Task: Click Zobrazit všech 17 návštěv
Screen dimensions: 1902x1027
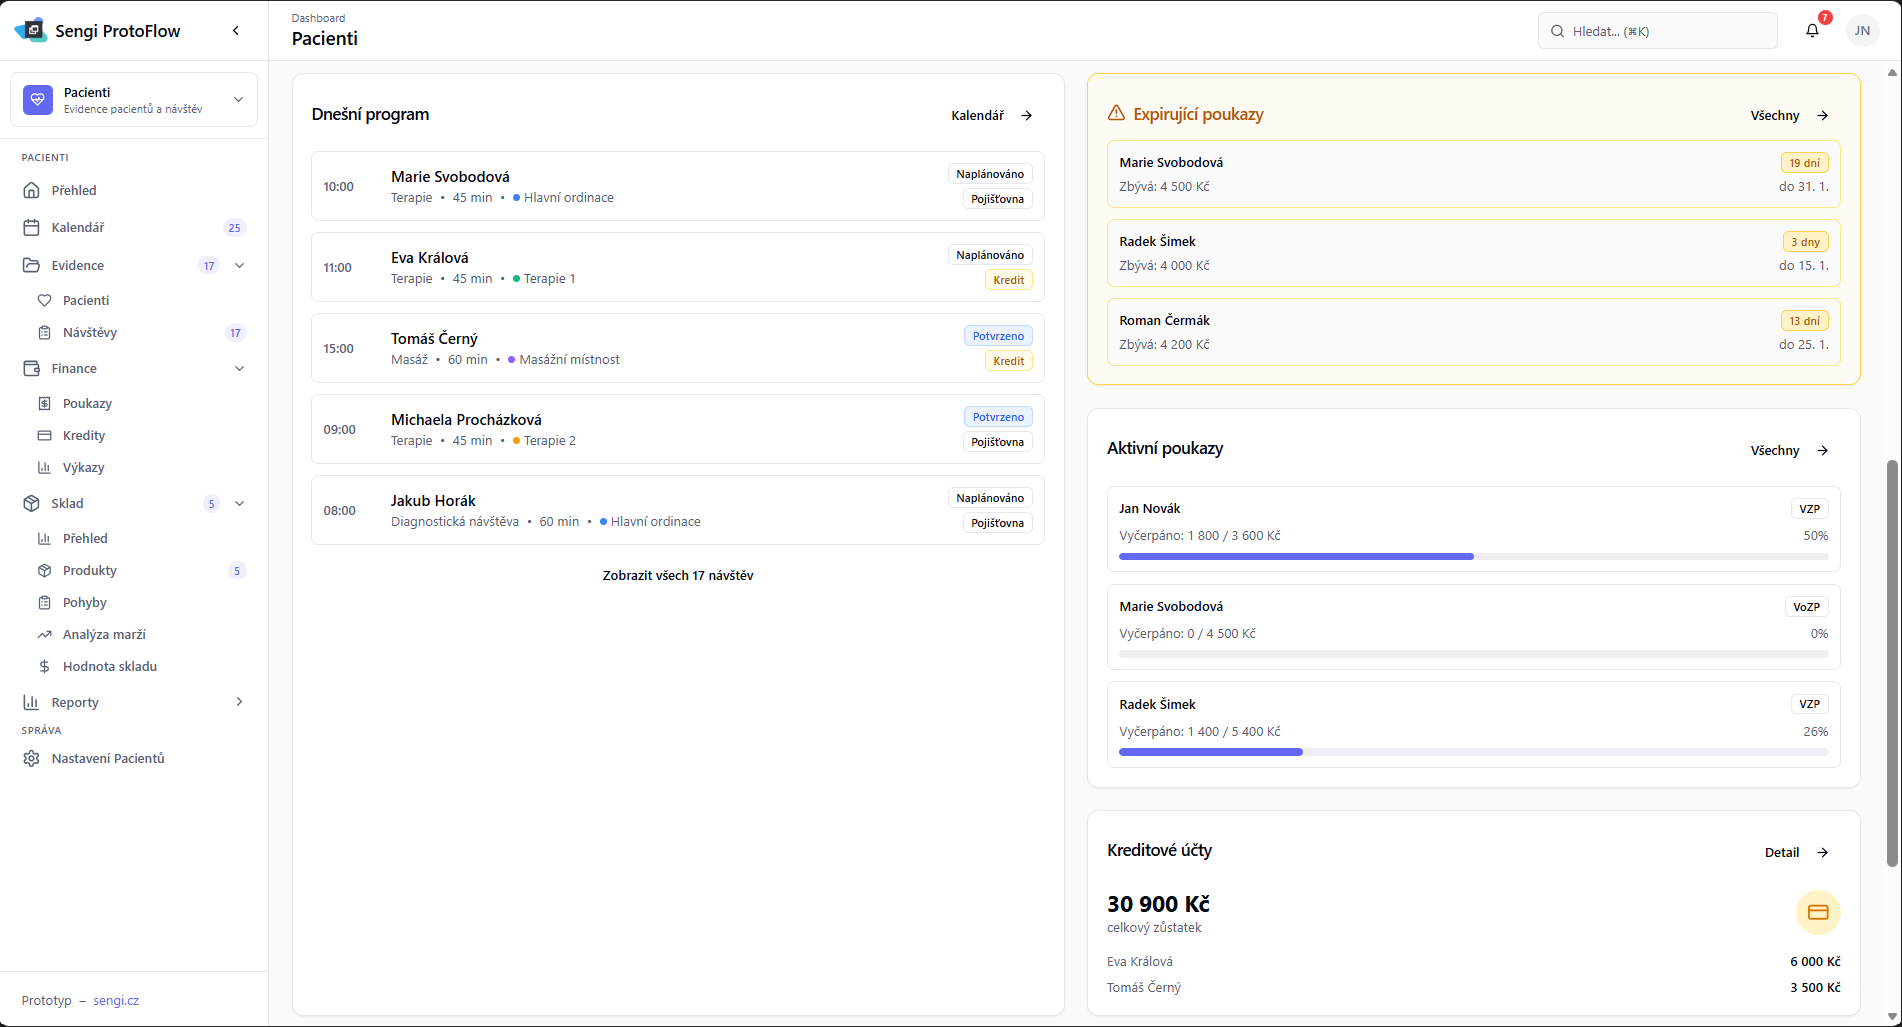Action: point(677,575)
